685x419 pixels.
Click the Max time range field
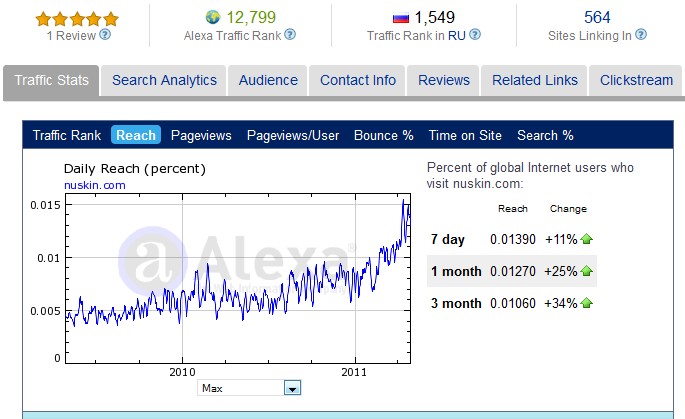(249, 388)
